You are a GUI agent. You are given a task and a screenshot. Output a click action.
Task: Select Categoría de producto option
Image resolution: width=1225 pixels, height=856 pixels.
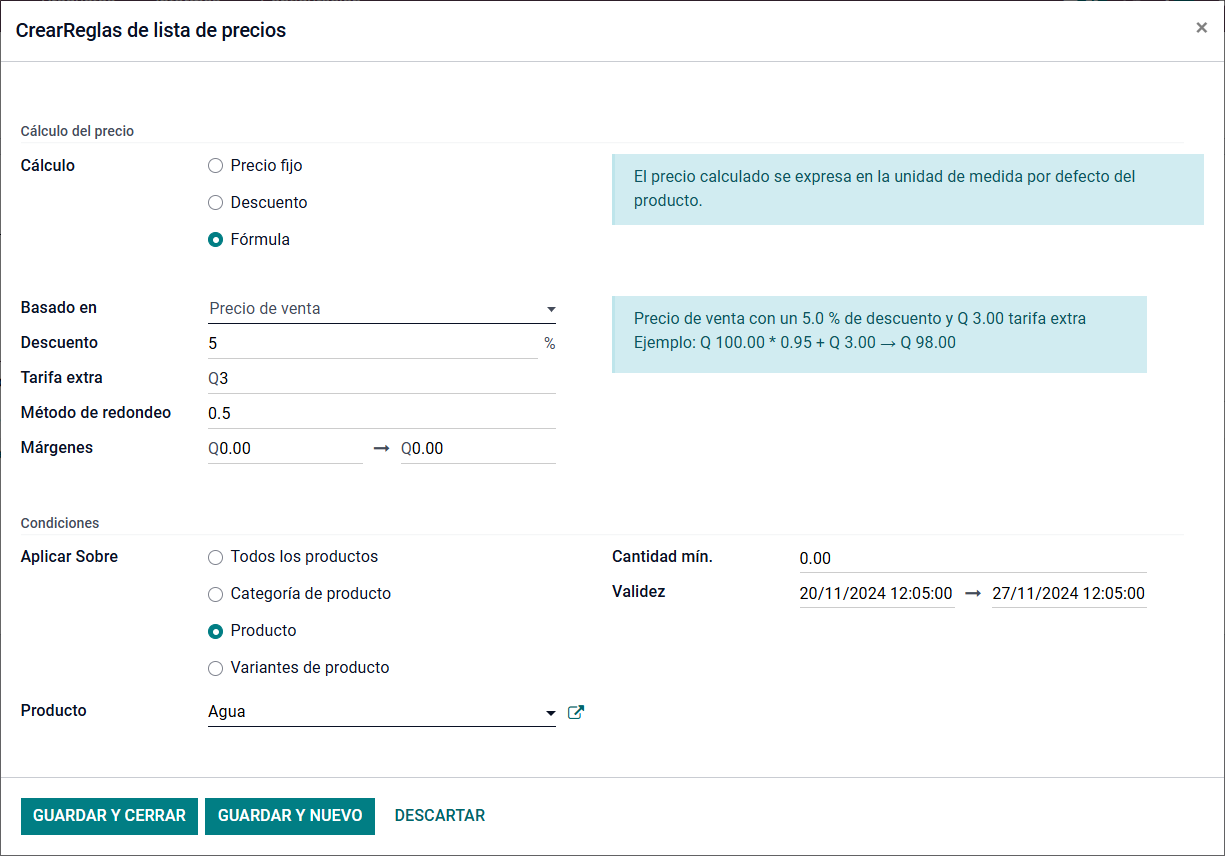[215, 594]
